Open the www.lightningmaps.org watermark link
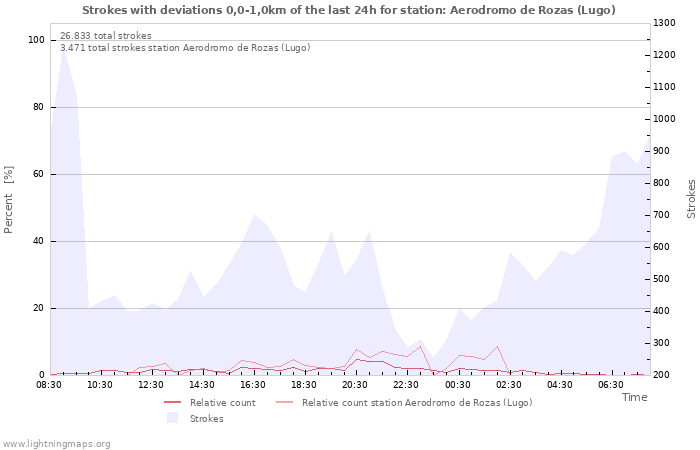Screen dimensions: 700x450 (57, 443)
